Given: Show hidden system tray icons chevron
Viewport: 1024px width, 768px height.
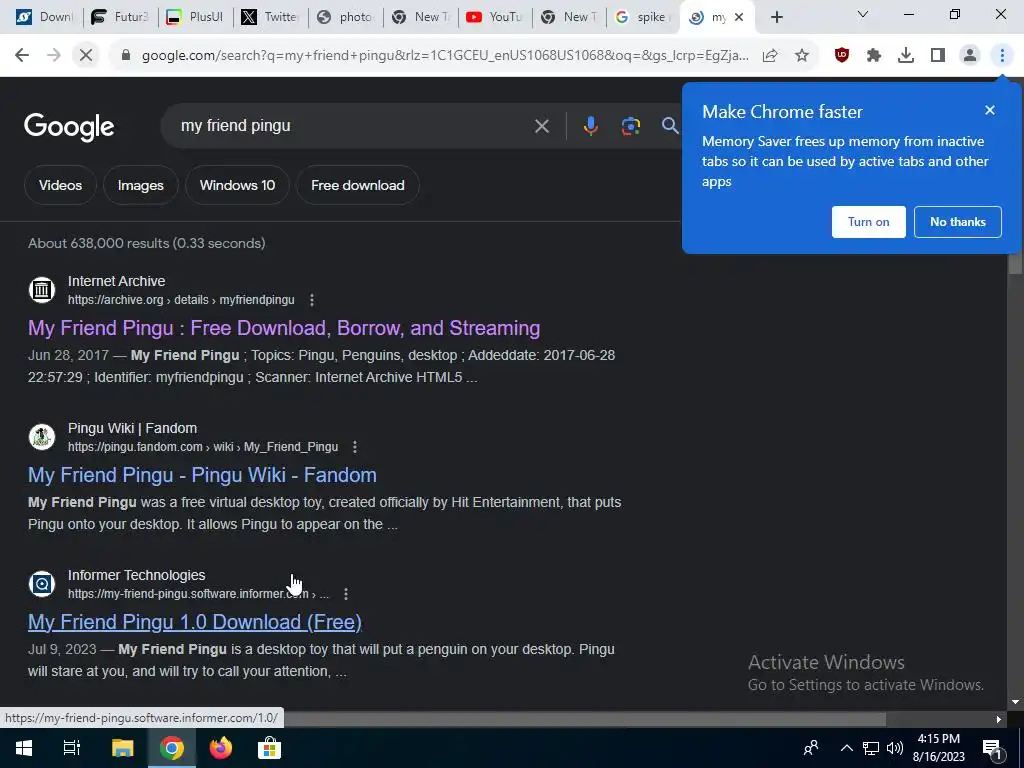Looking at the screenshot, I should (x=846, y=748).
